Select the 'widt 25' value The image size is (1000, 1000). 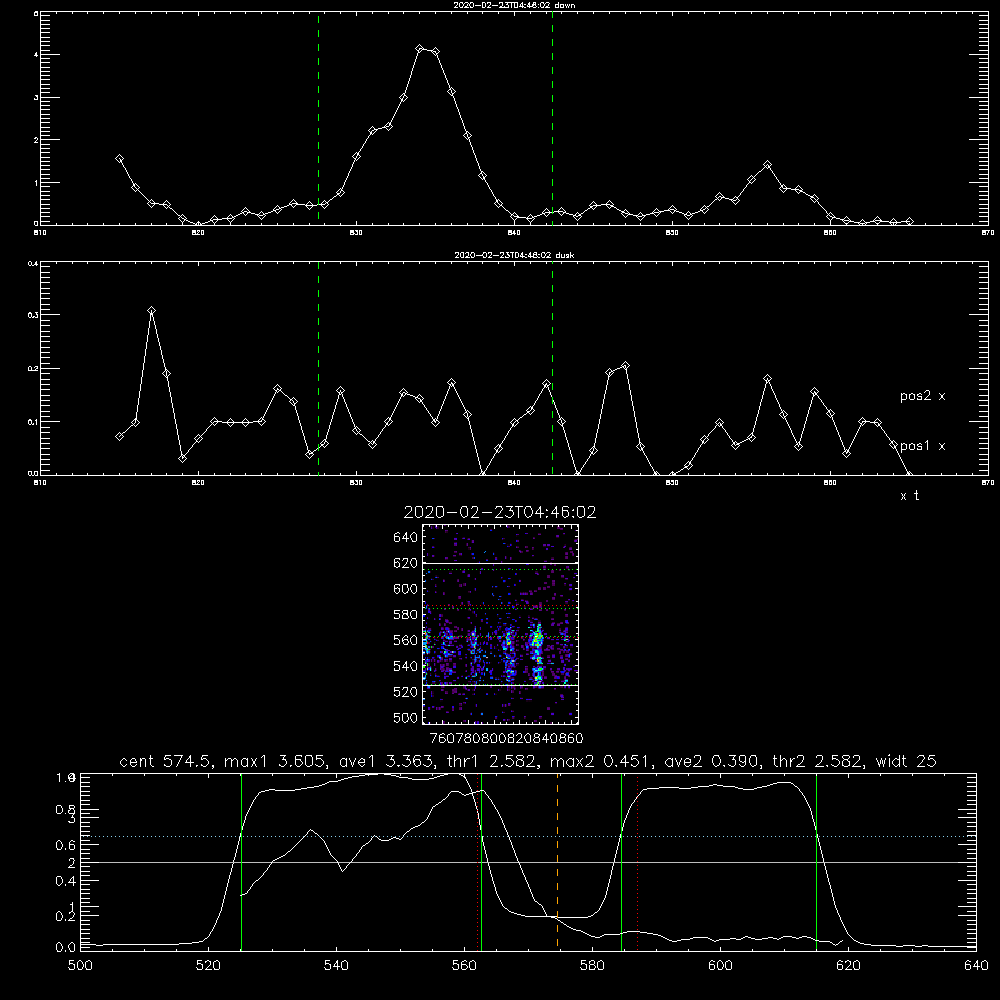coord(906,761)
